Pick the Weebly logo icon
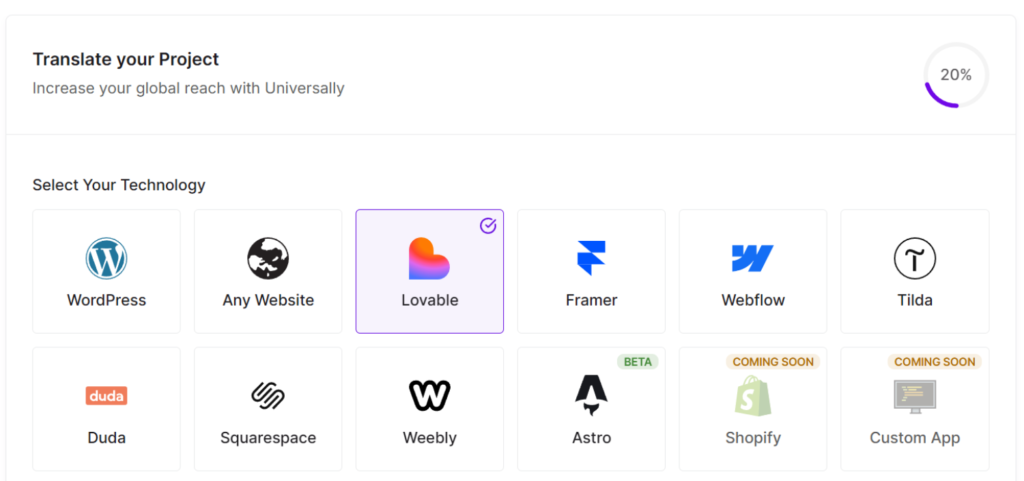Viewport: 1024px width, 481px height. [429, 396]
